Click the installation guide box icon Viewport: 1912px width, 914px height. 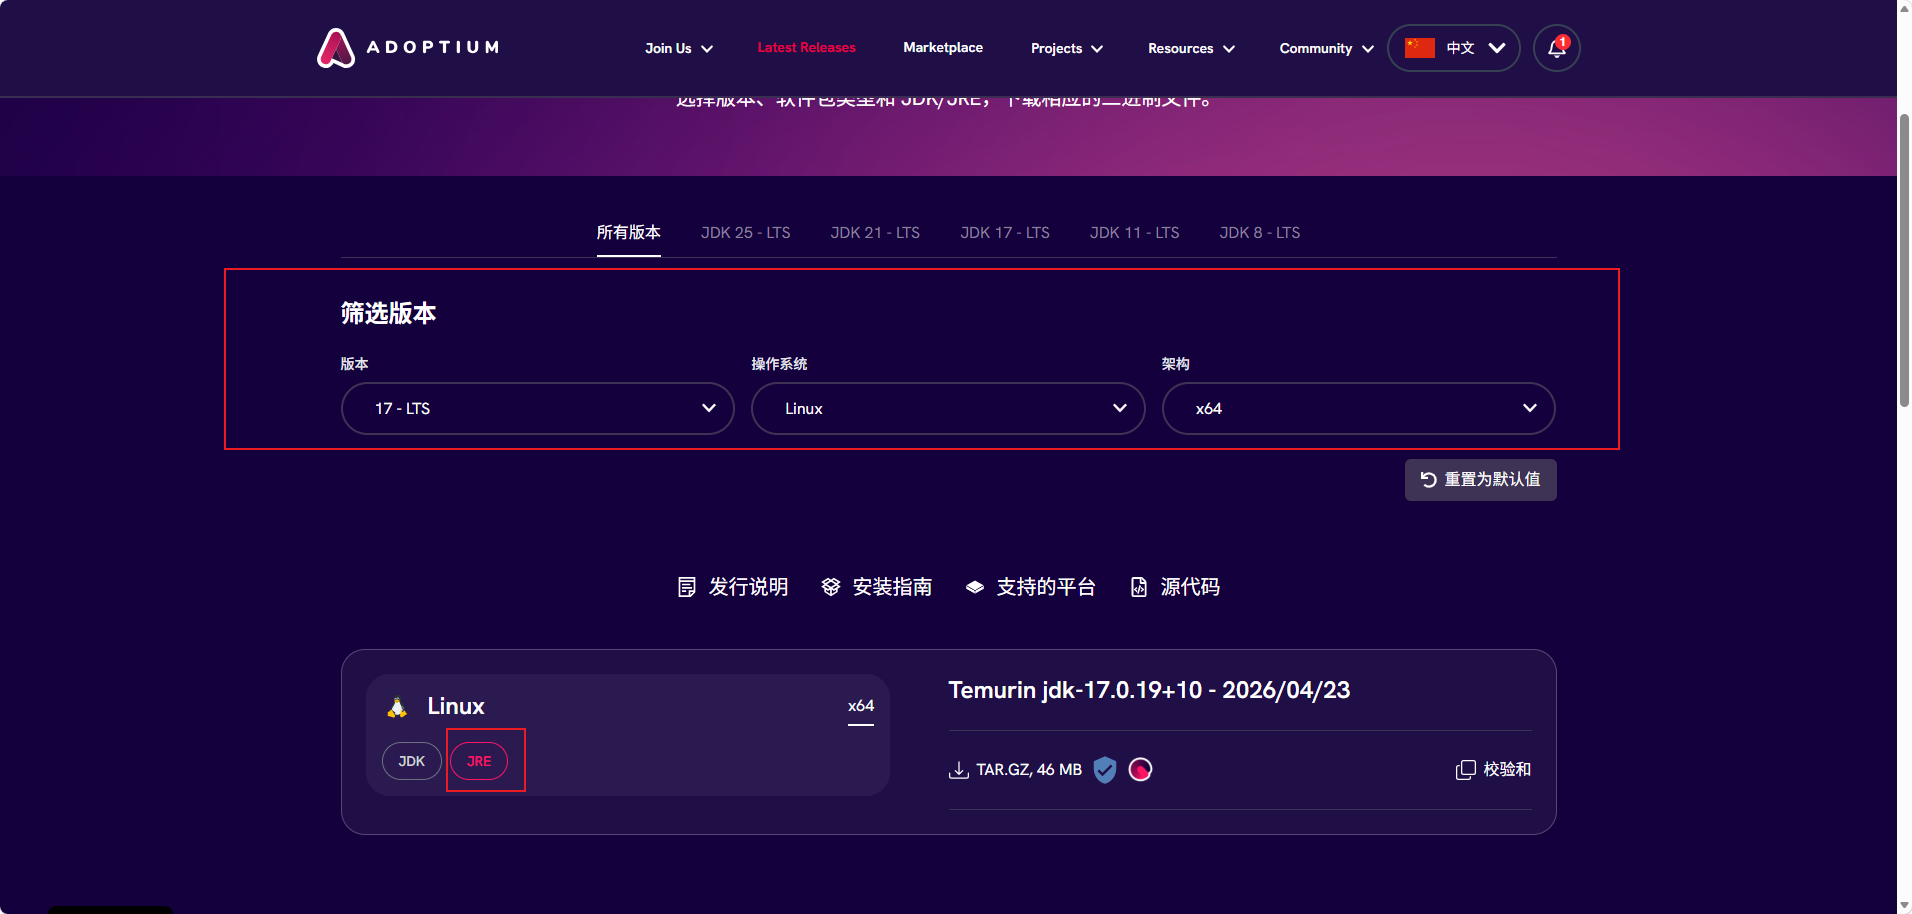pyautogui.click(x=831, y=587)
